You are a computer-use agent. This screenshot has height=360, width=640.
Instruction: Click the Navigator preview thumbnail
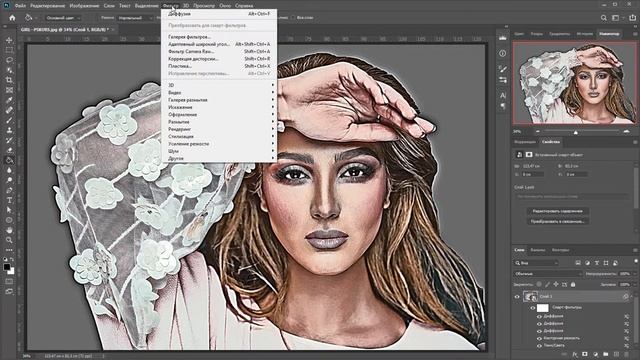[x=574, y=83]
